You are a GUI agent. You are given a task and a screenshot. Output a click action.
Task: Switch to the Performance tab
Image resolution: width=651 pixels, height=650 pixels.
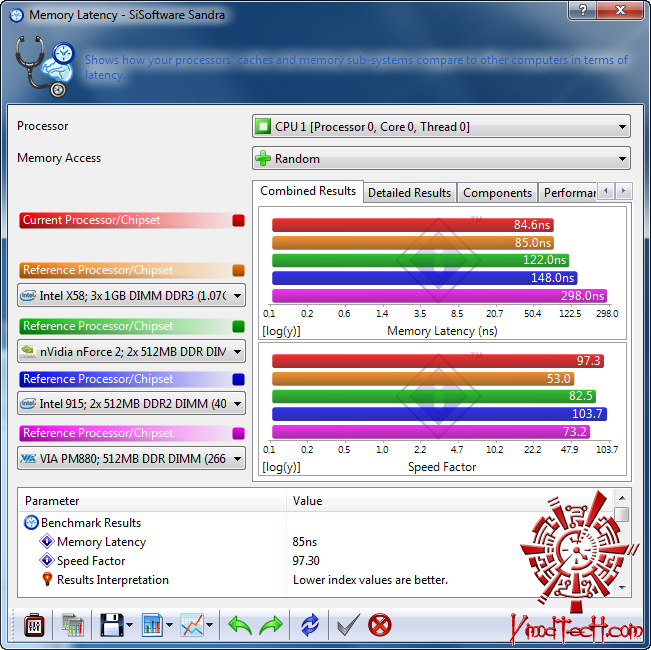pyautogui.click(x=569, y=193)
